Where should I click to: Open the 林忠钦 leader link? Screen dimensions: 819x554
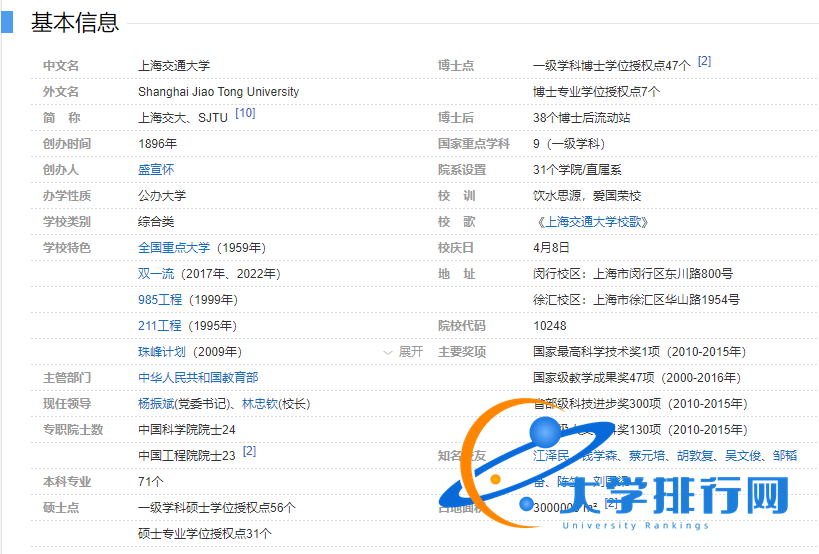point(260,404)
